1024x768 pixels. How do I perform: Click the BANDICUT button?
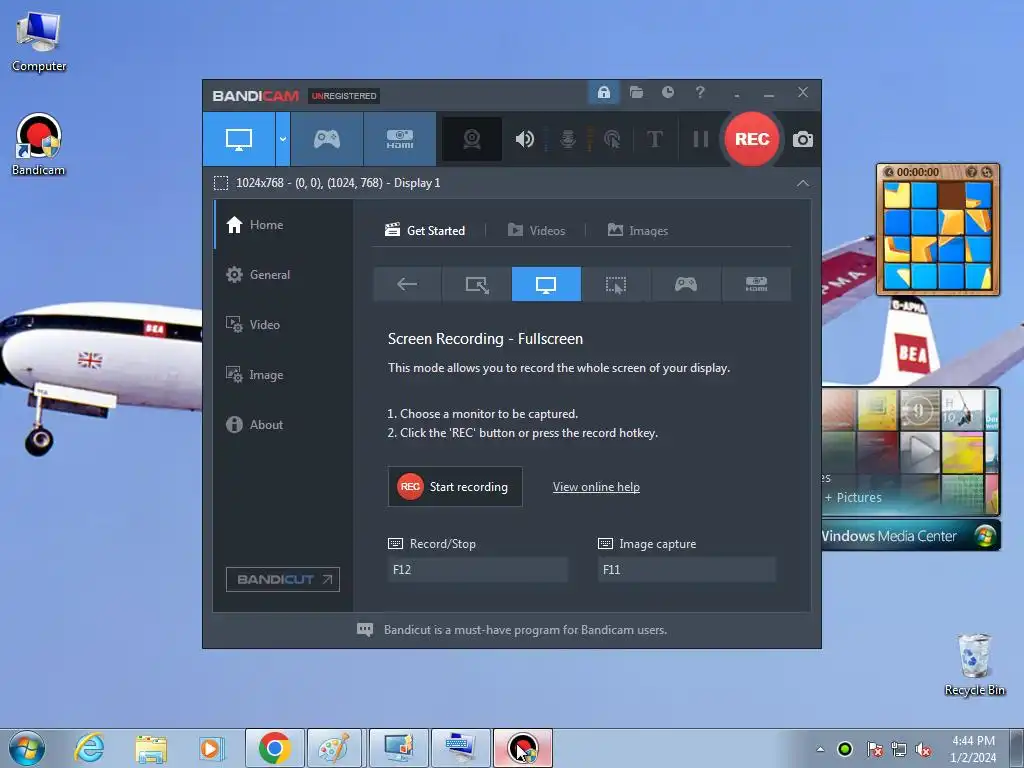(283, 579)
